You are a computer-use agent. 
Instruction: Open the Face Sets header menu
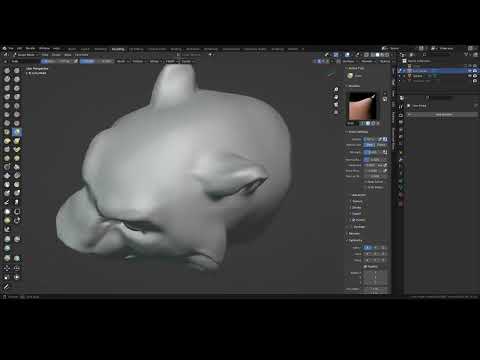pyautogui.click(x=81, y=55)
